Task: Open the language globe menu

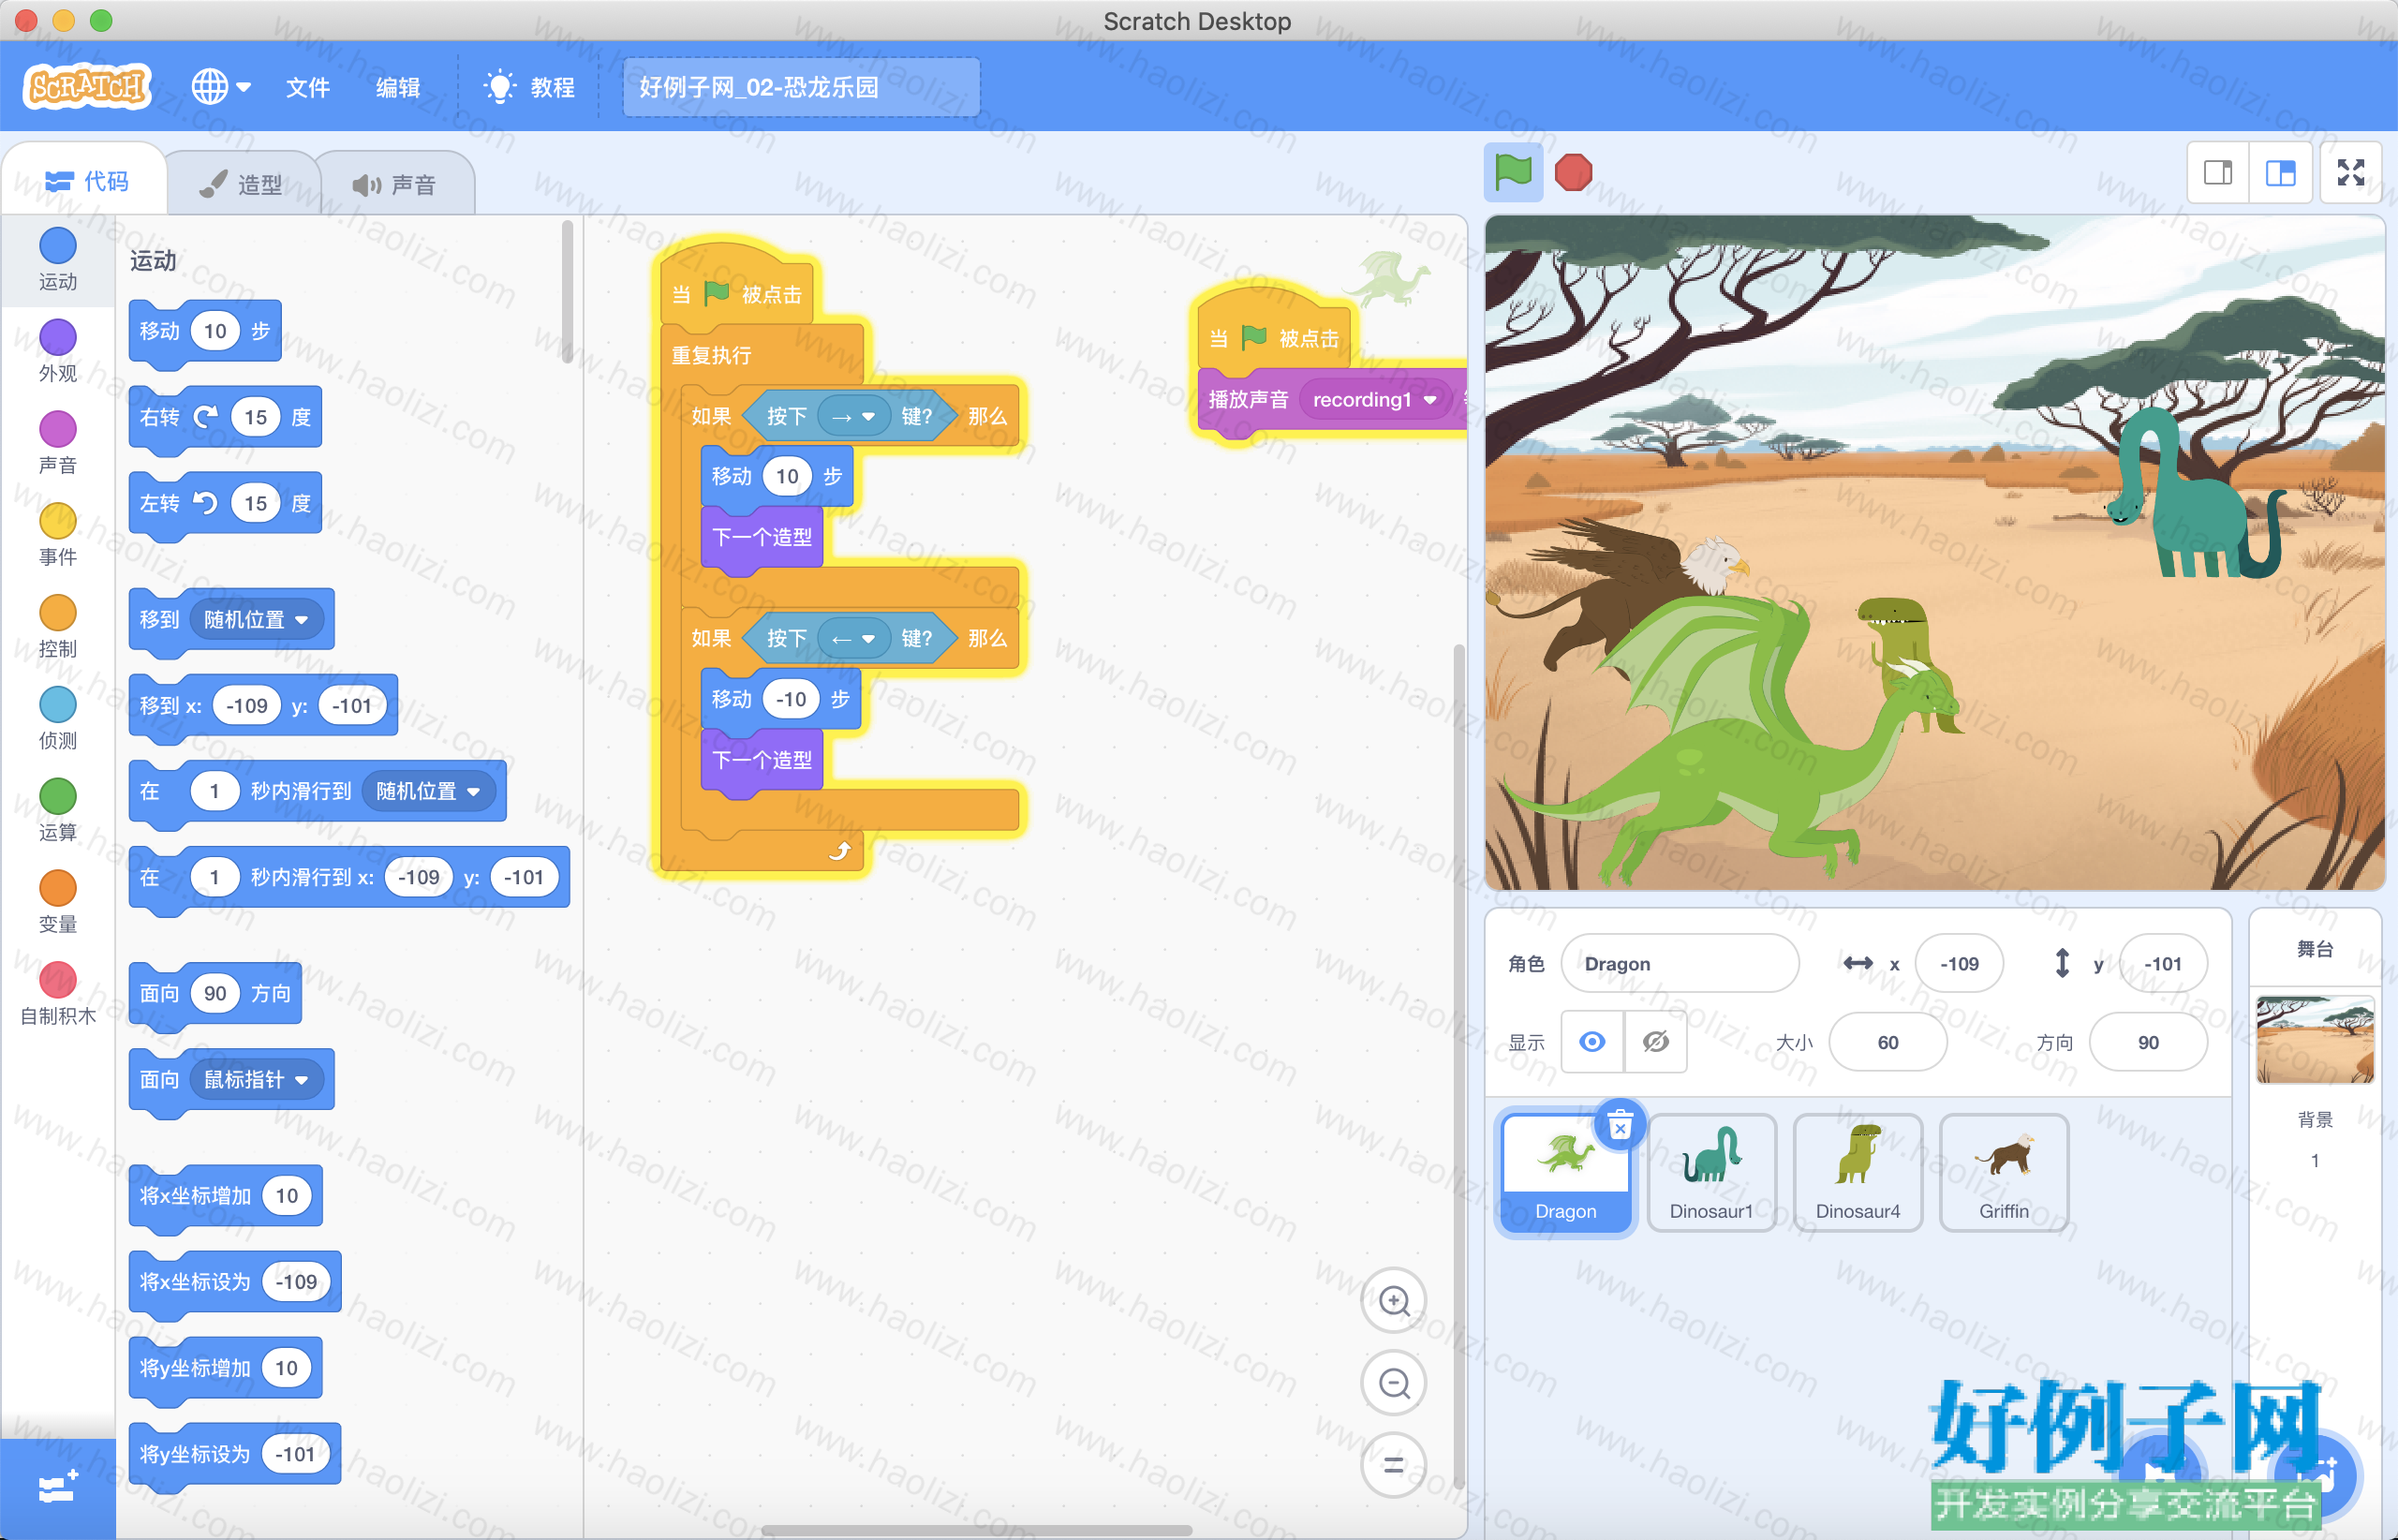Action: pos(220,87)
